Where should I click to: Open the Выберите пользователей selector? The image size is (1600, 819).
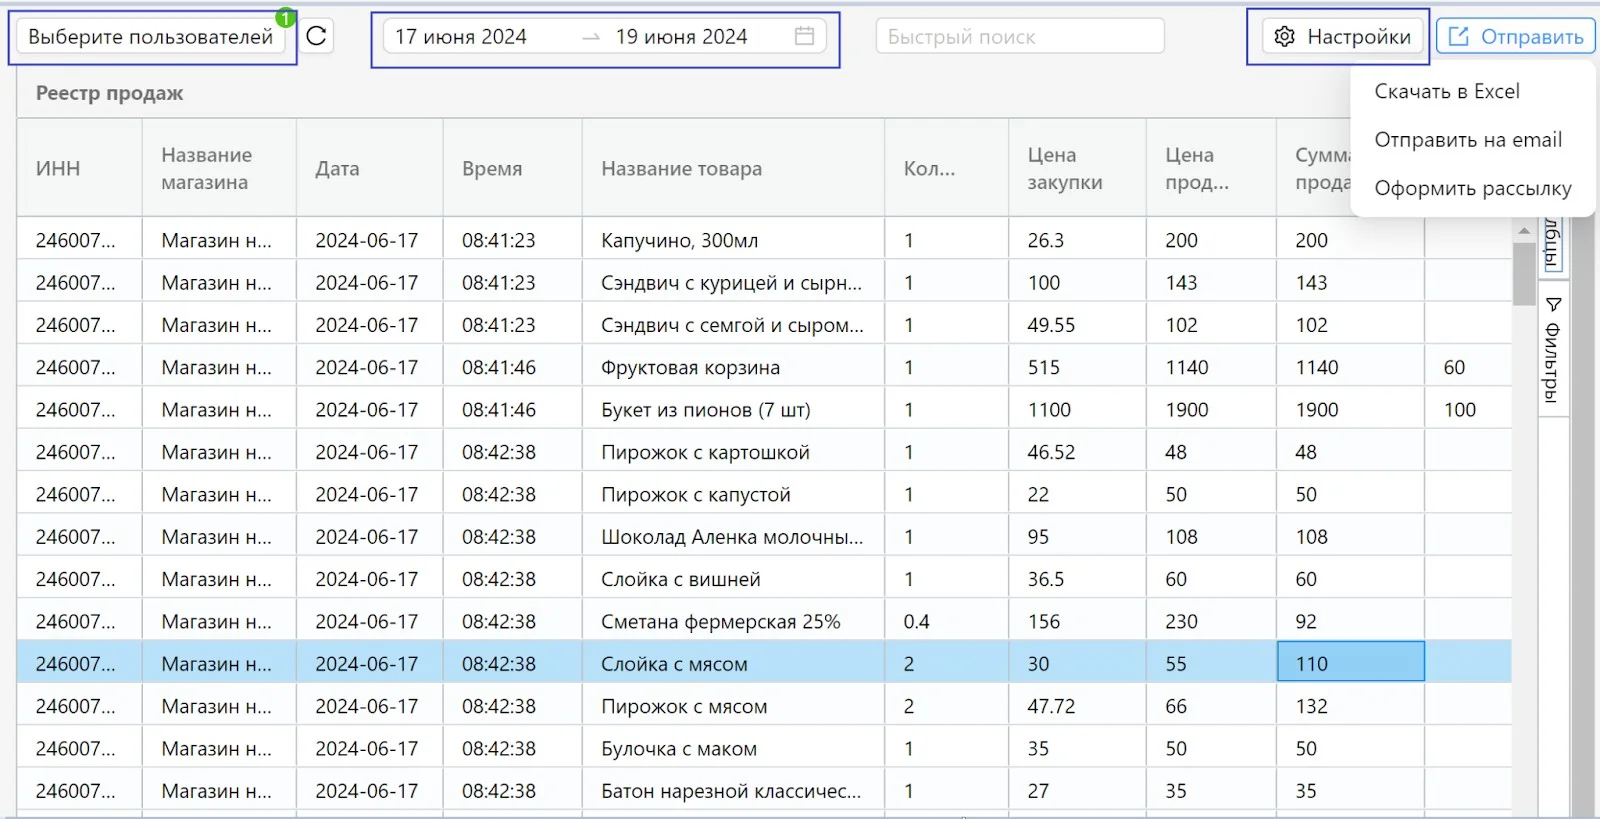pos(151,37)
